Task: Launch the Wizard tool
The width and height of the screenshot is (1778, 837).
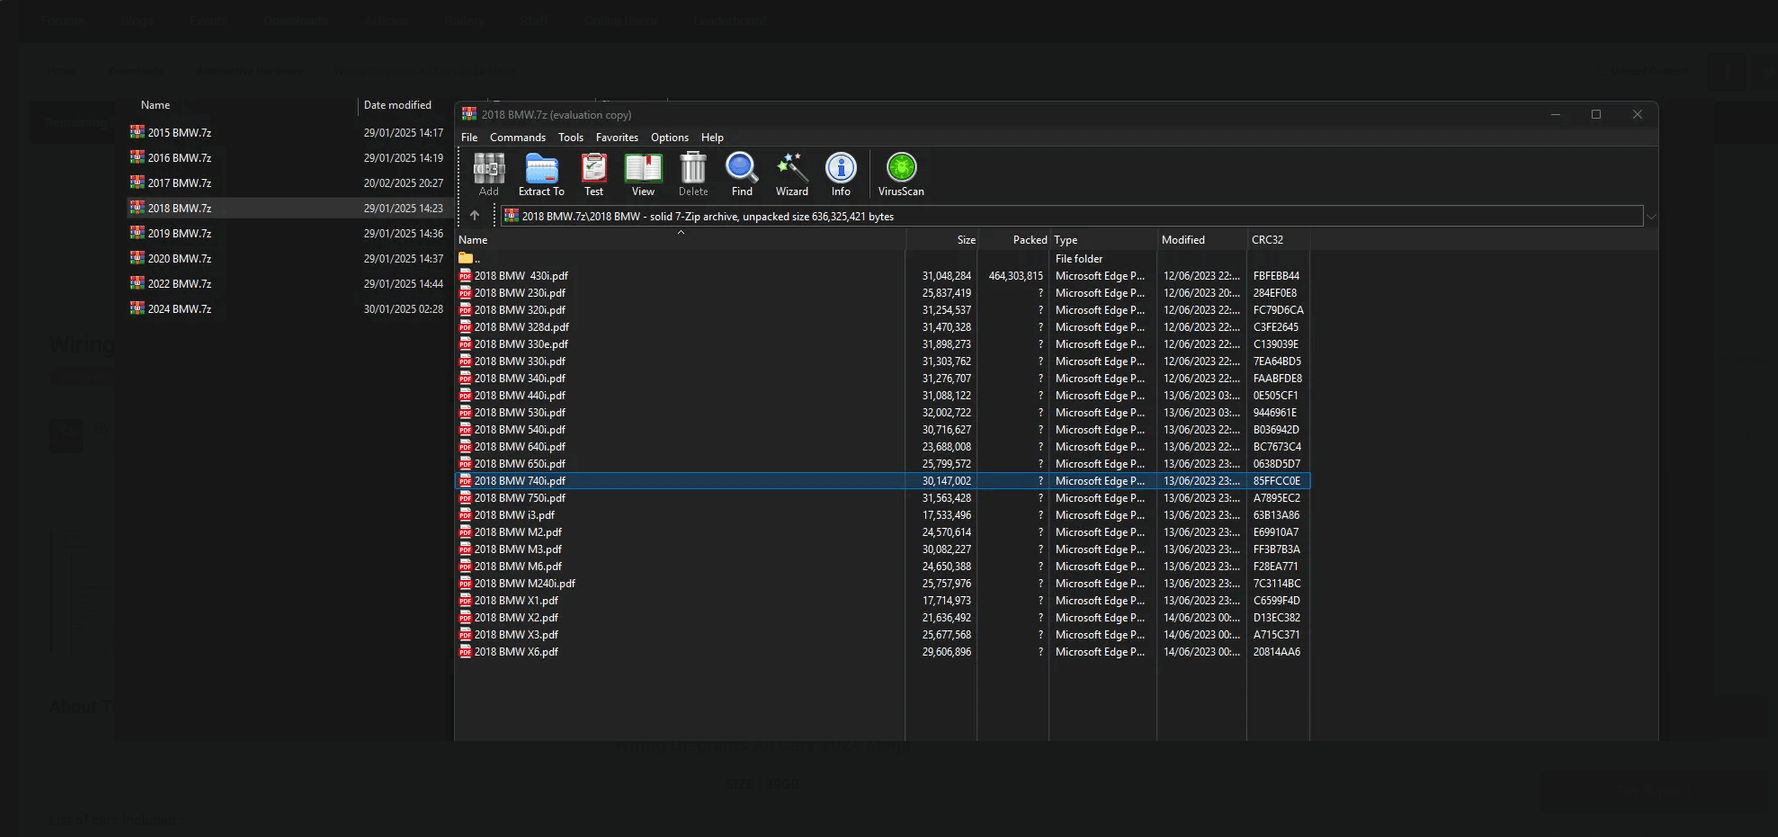Action: [x=791, y=174]
